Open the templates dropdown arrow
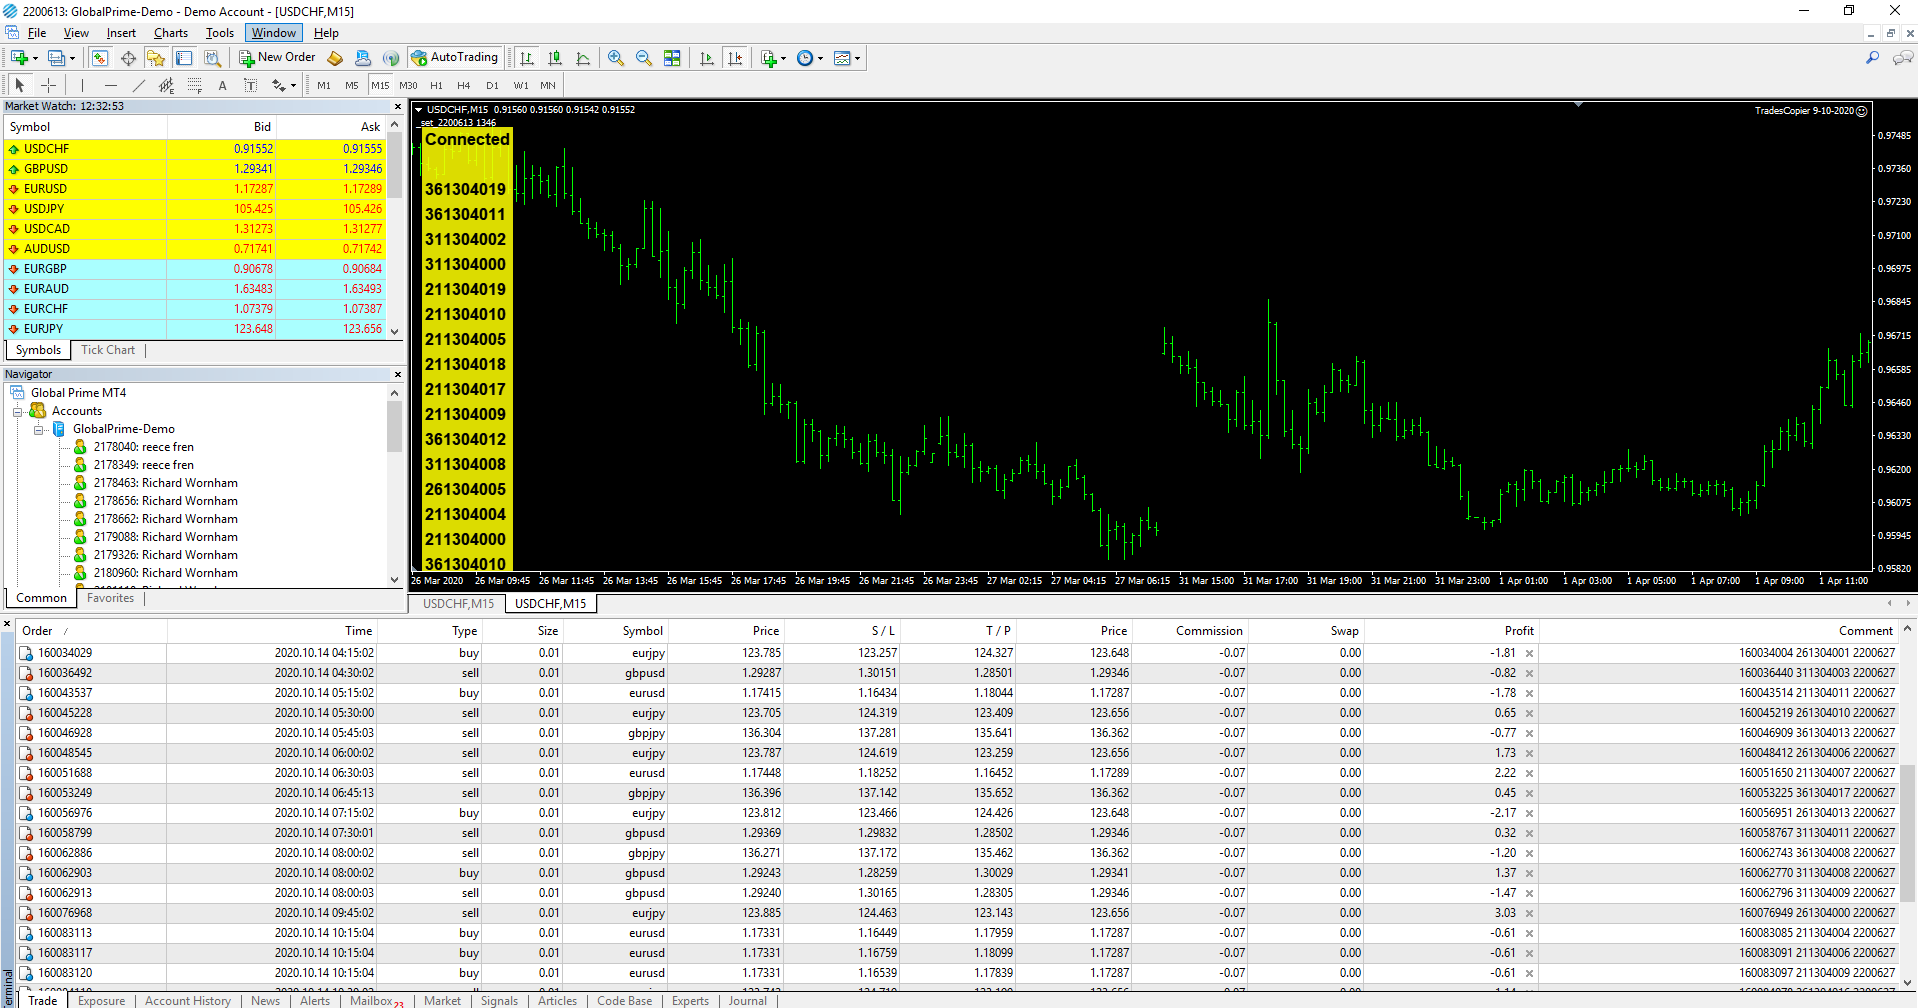Screen dimensions: 1918x1008 point(858,58)
